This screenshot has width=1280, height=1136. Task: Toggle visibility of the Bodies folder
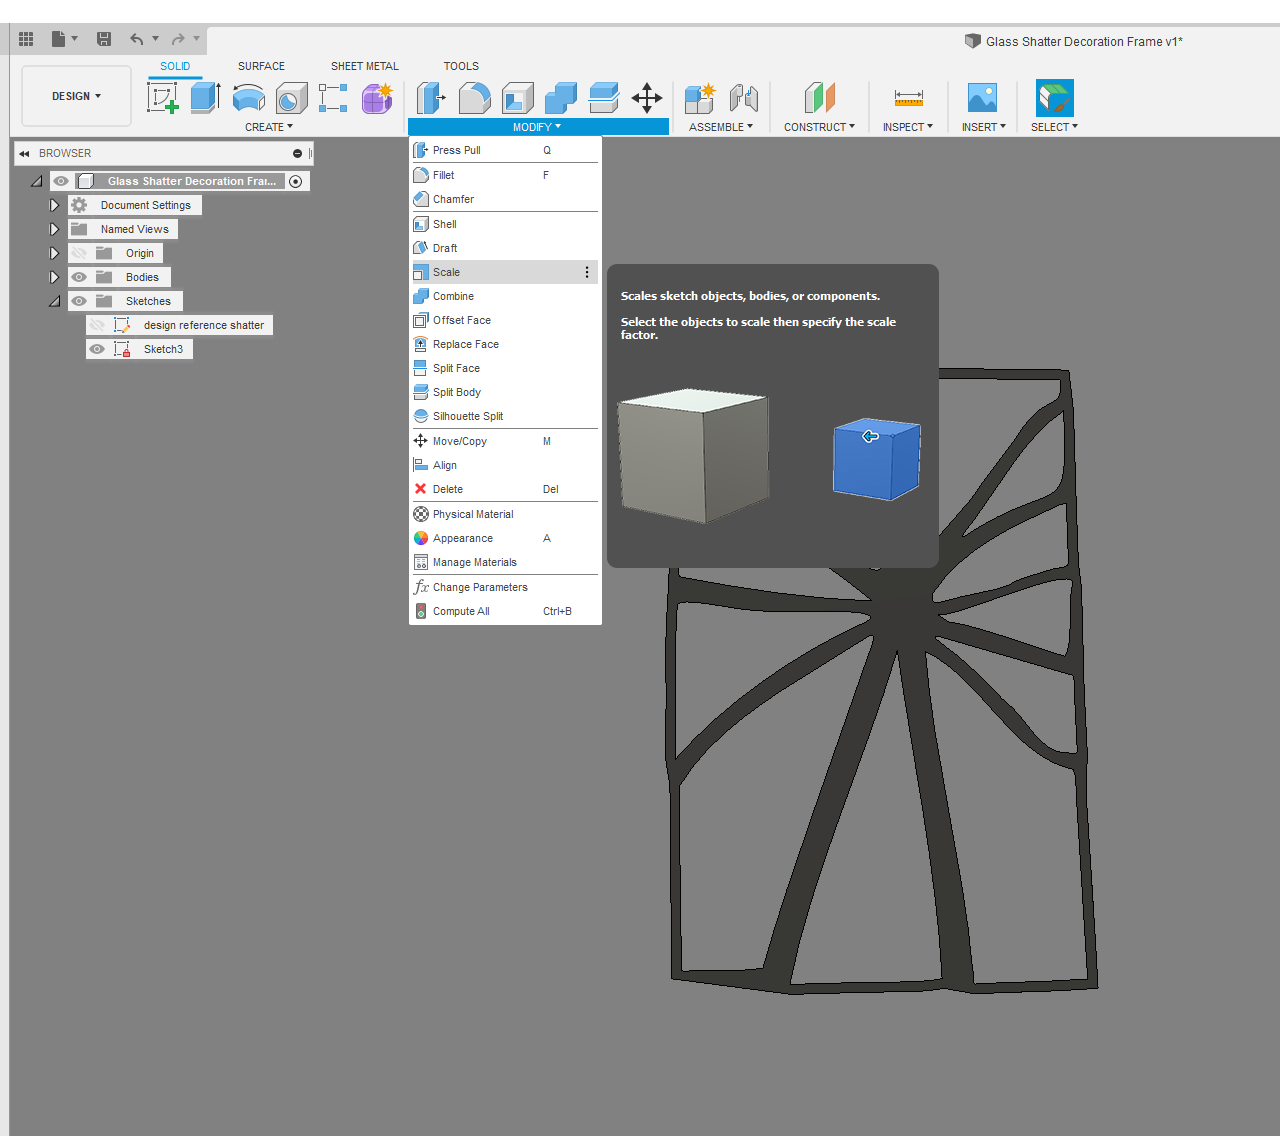point(78,276)
